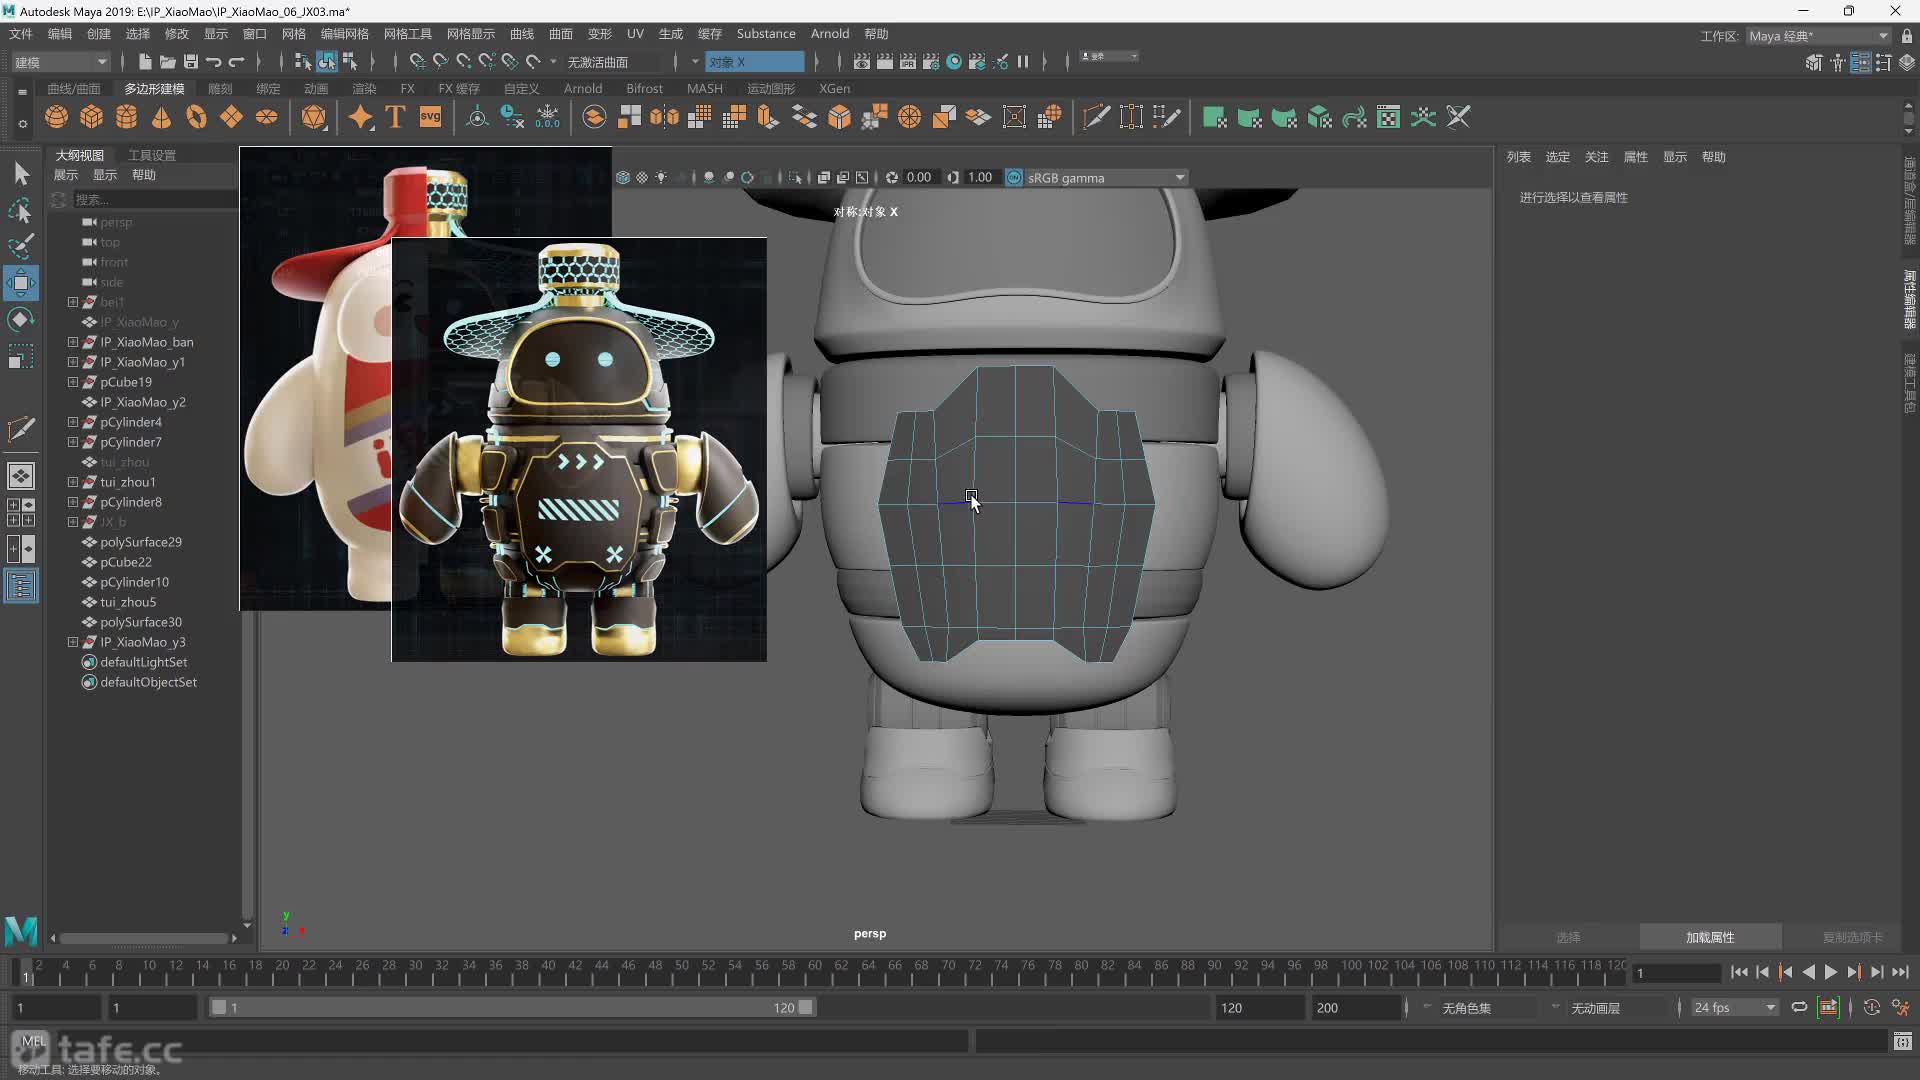
Task: Toggle snap to grids
Action: tap(417, 62)
